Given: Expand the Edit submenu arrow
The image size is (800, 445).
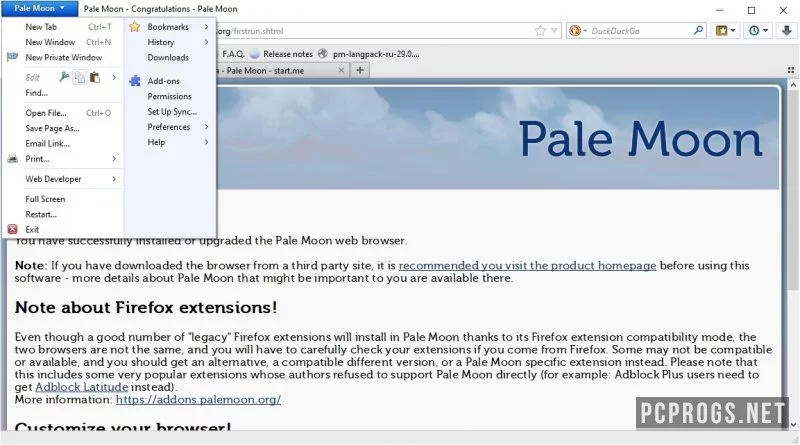Looking at the screenshot, I should coord(114,78).
